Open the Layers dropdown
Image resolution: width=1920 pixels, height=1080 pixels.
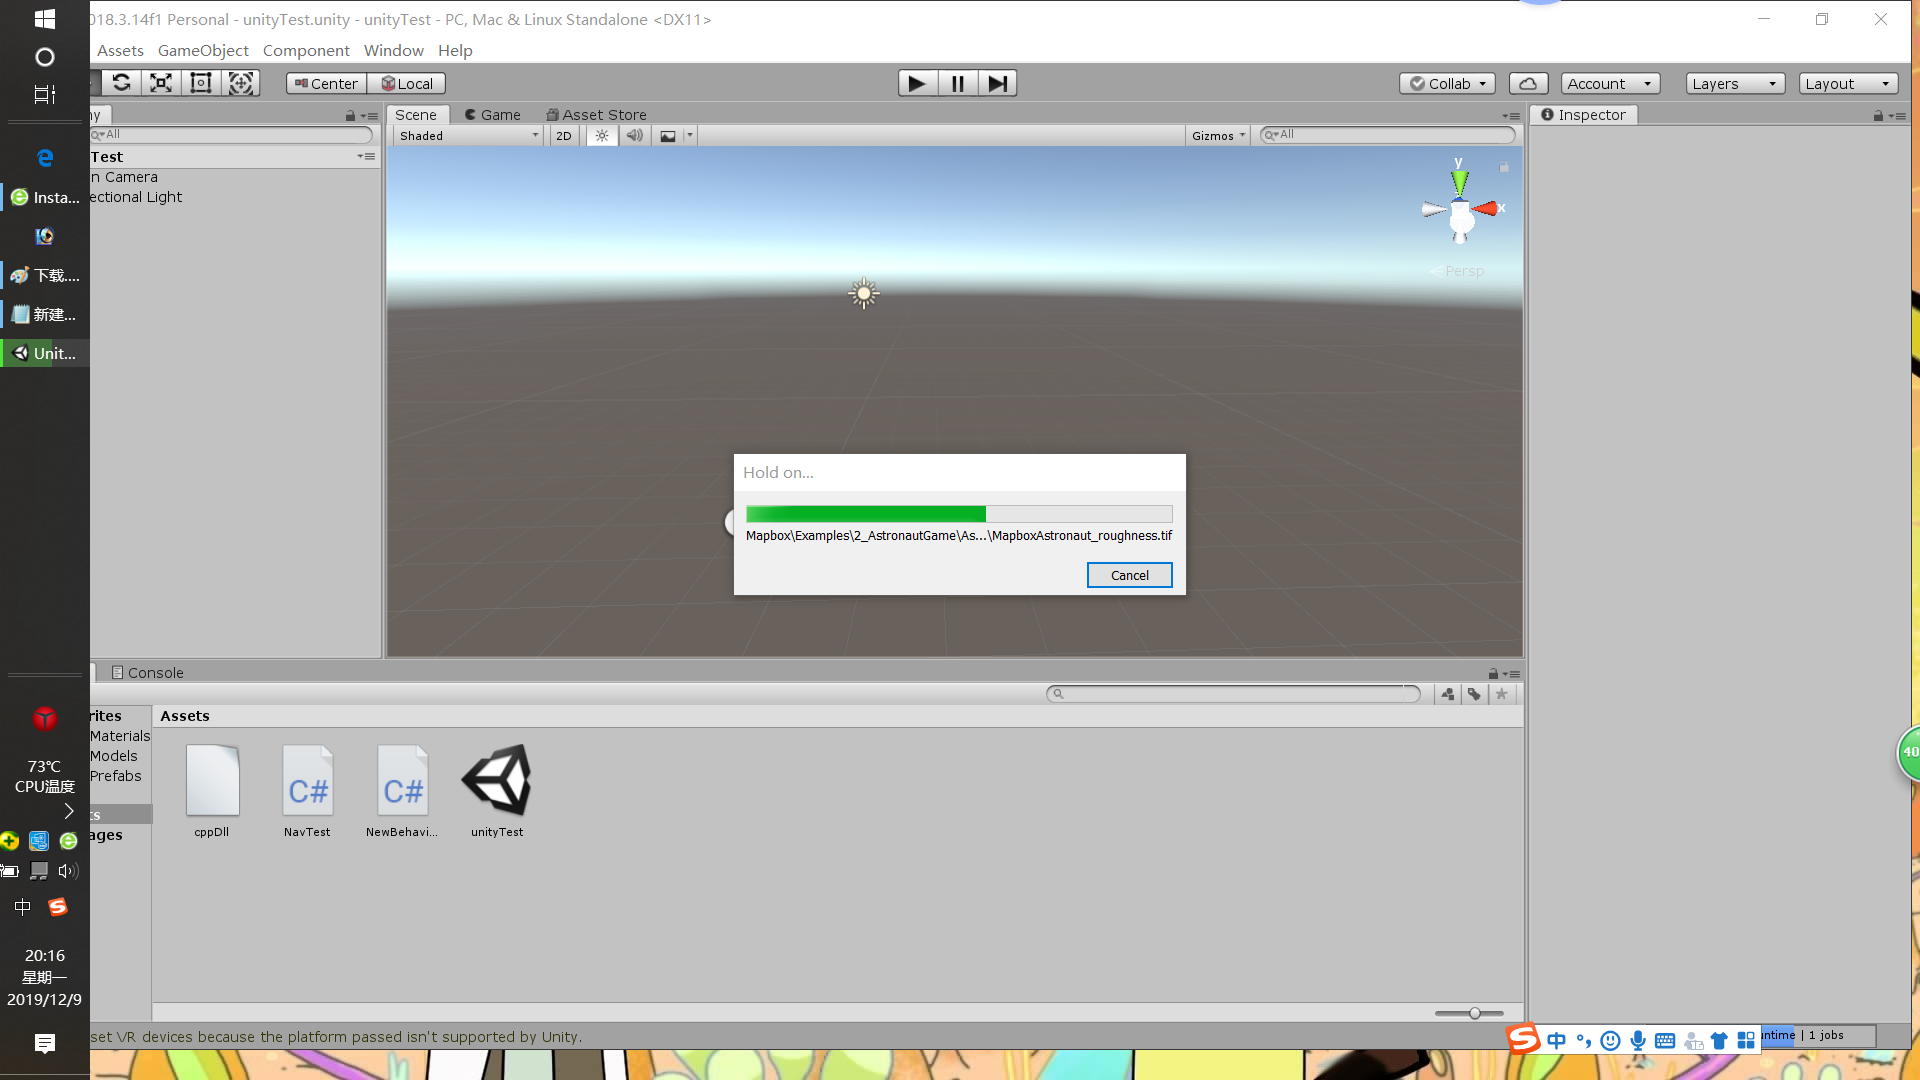pos(1734,84)
